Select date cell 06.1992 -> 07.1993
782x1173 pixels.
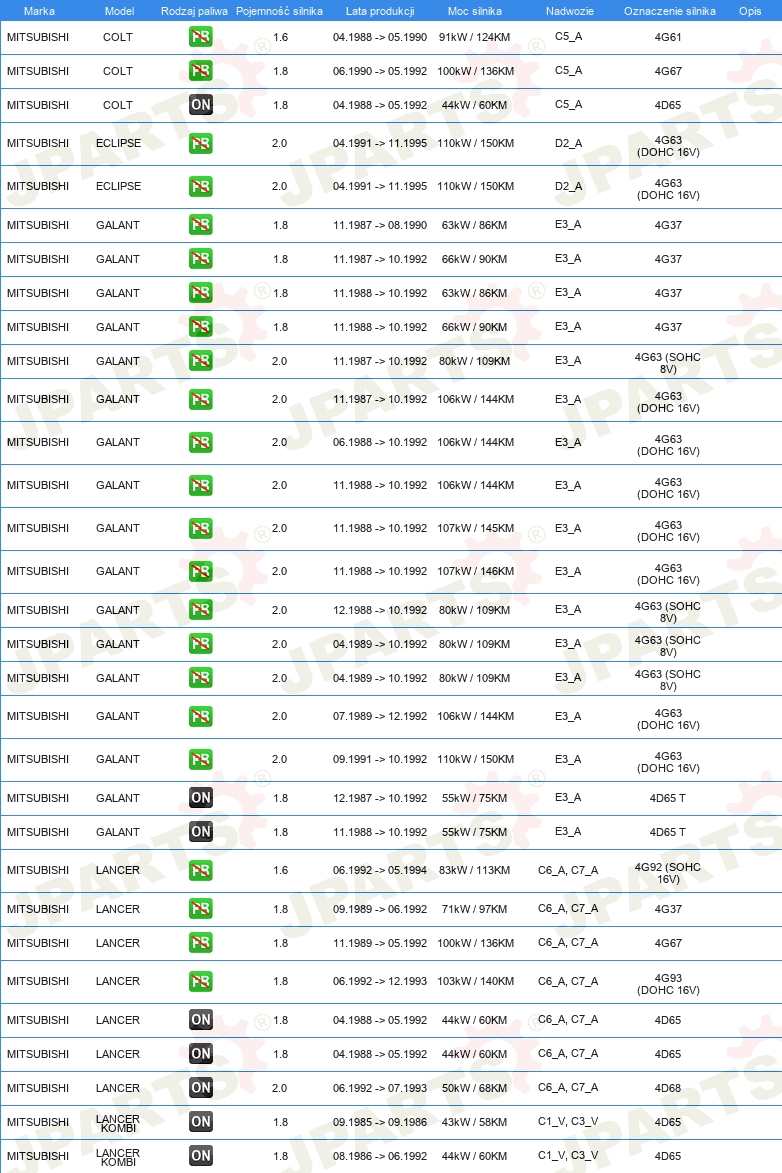pyautogui.click(x=380, y=1088)
